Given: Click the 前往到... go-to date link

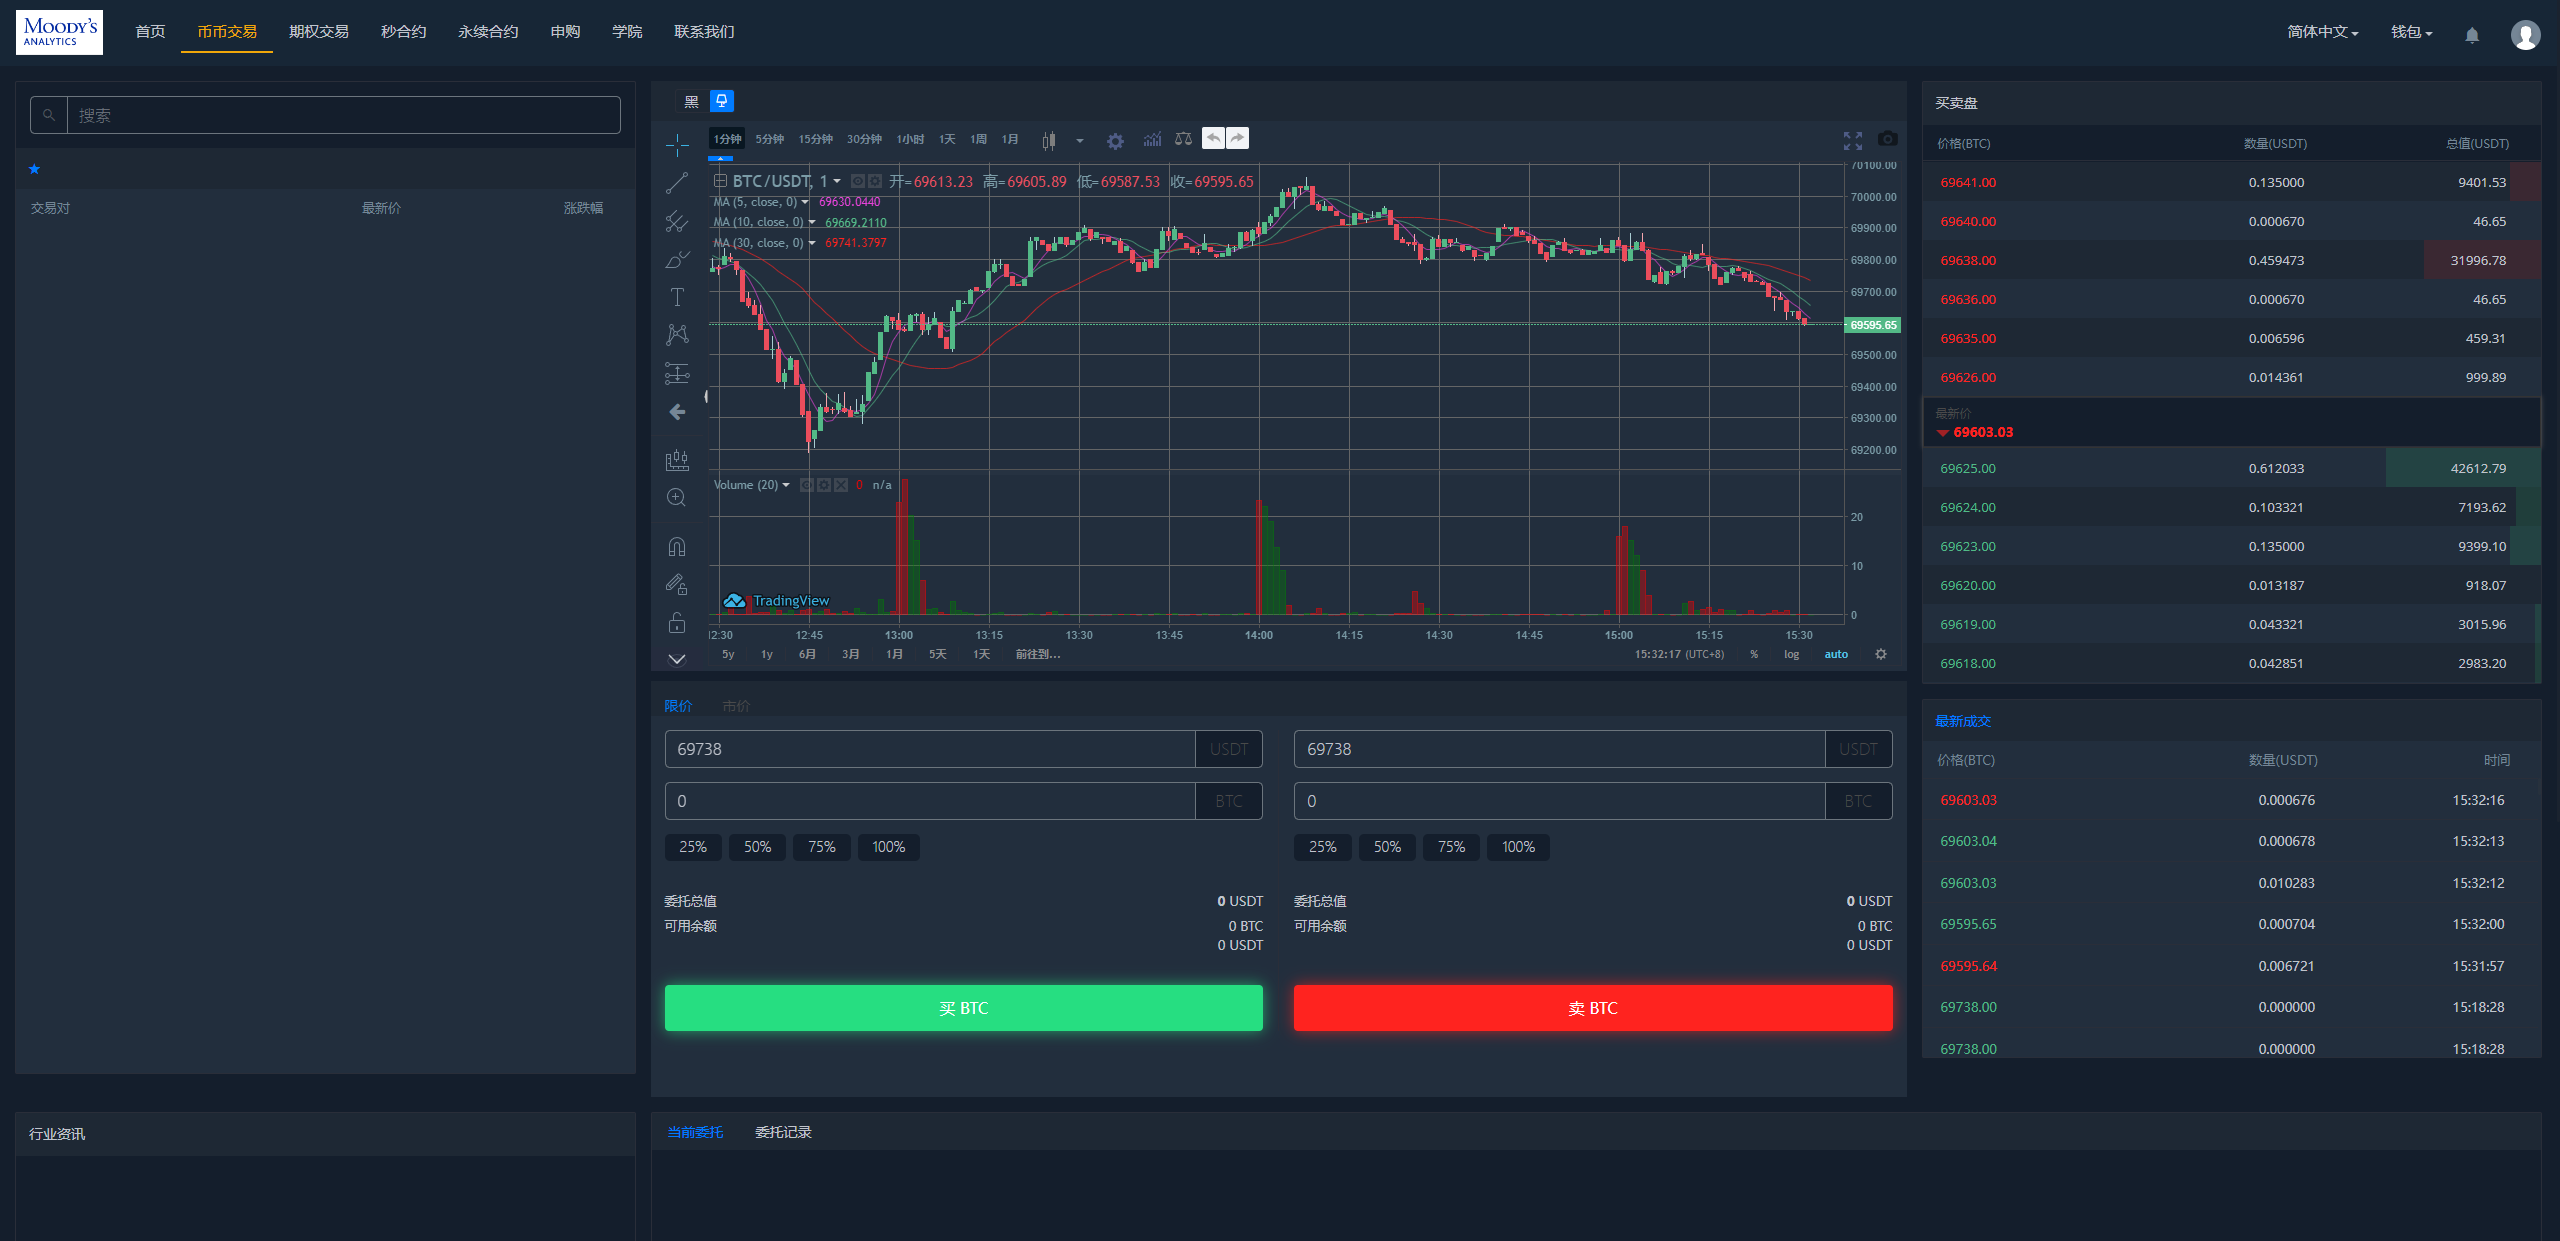Looking at the screenshot, I should 1037,654.
